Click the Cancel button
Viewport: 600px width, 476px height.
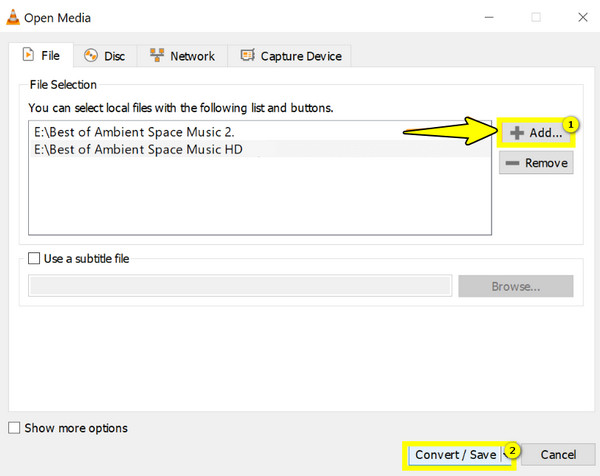tap(558, 455)
